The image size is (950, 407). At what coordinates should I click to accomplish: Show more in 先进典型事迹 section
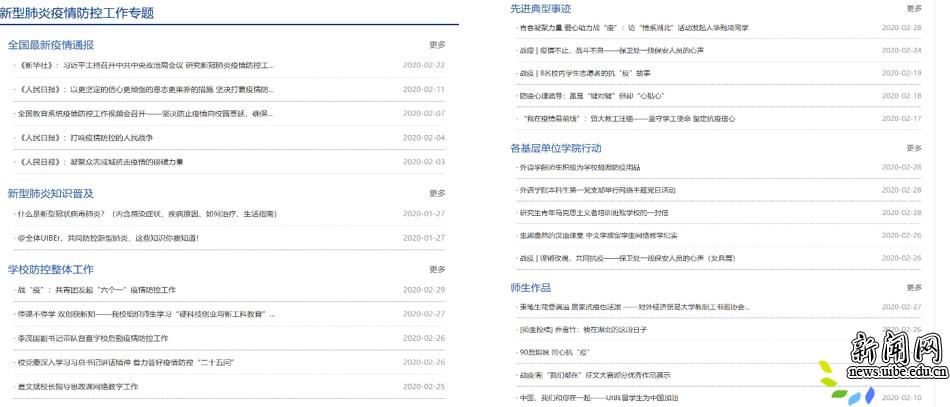(913, 8)
